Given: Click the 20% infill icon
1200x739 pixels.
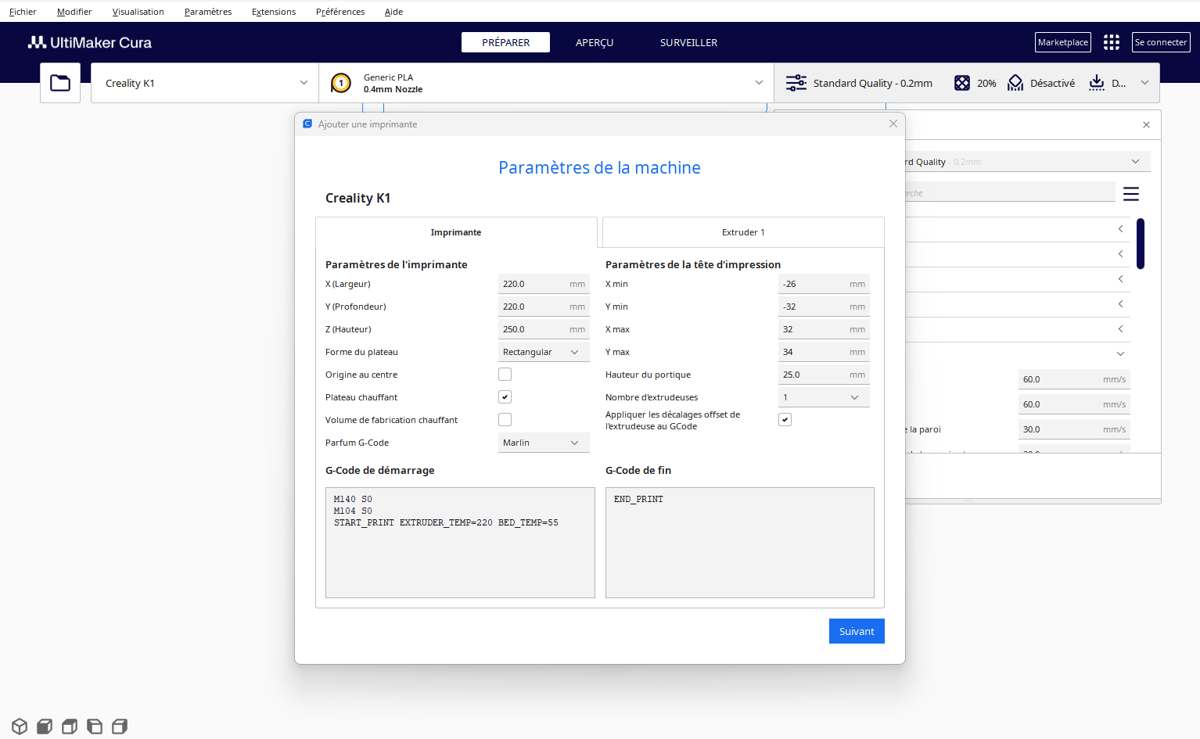Looking at the screenshot, I should point(962,83).
